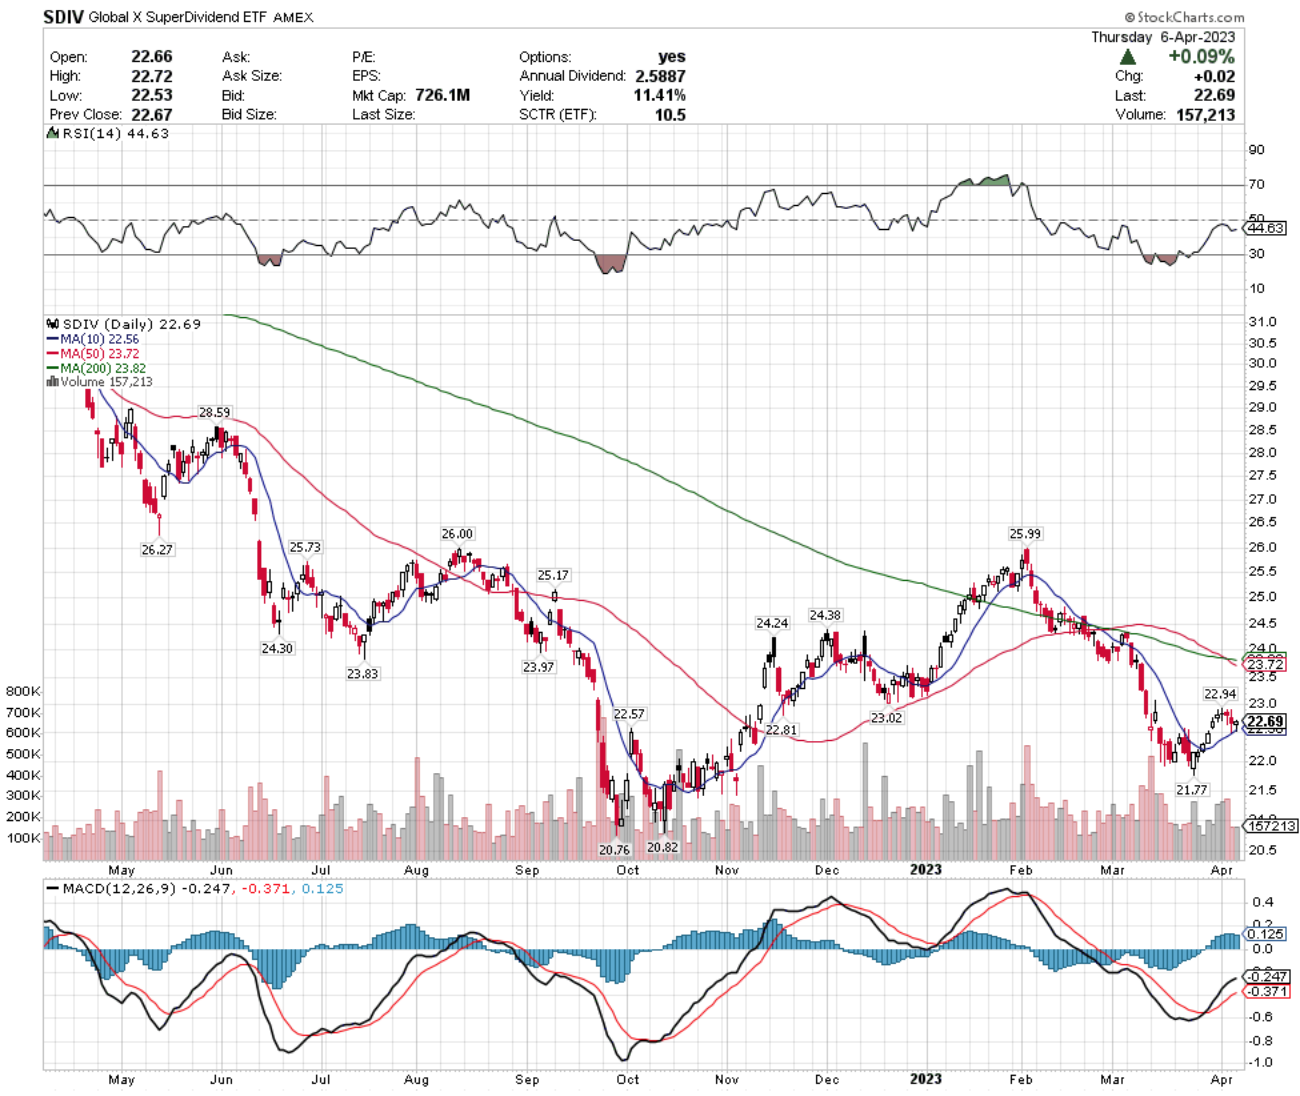Click the 26.27 price low annotation
The height and width of the screenshot is (1096, 1300).
[157, 549]
